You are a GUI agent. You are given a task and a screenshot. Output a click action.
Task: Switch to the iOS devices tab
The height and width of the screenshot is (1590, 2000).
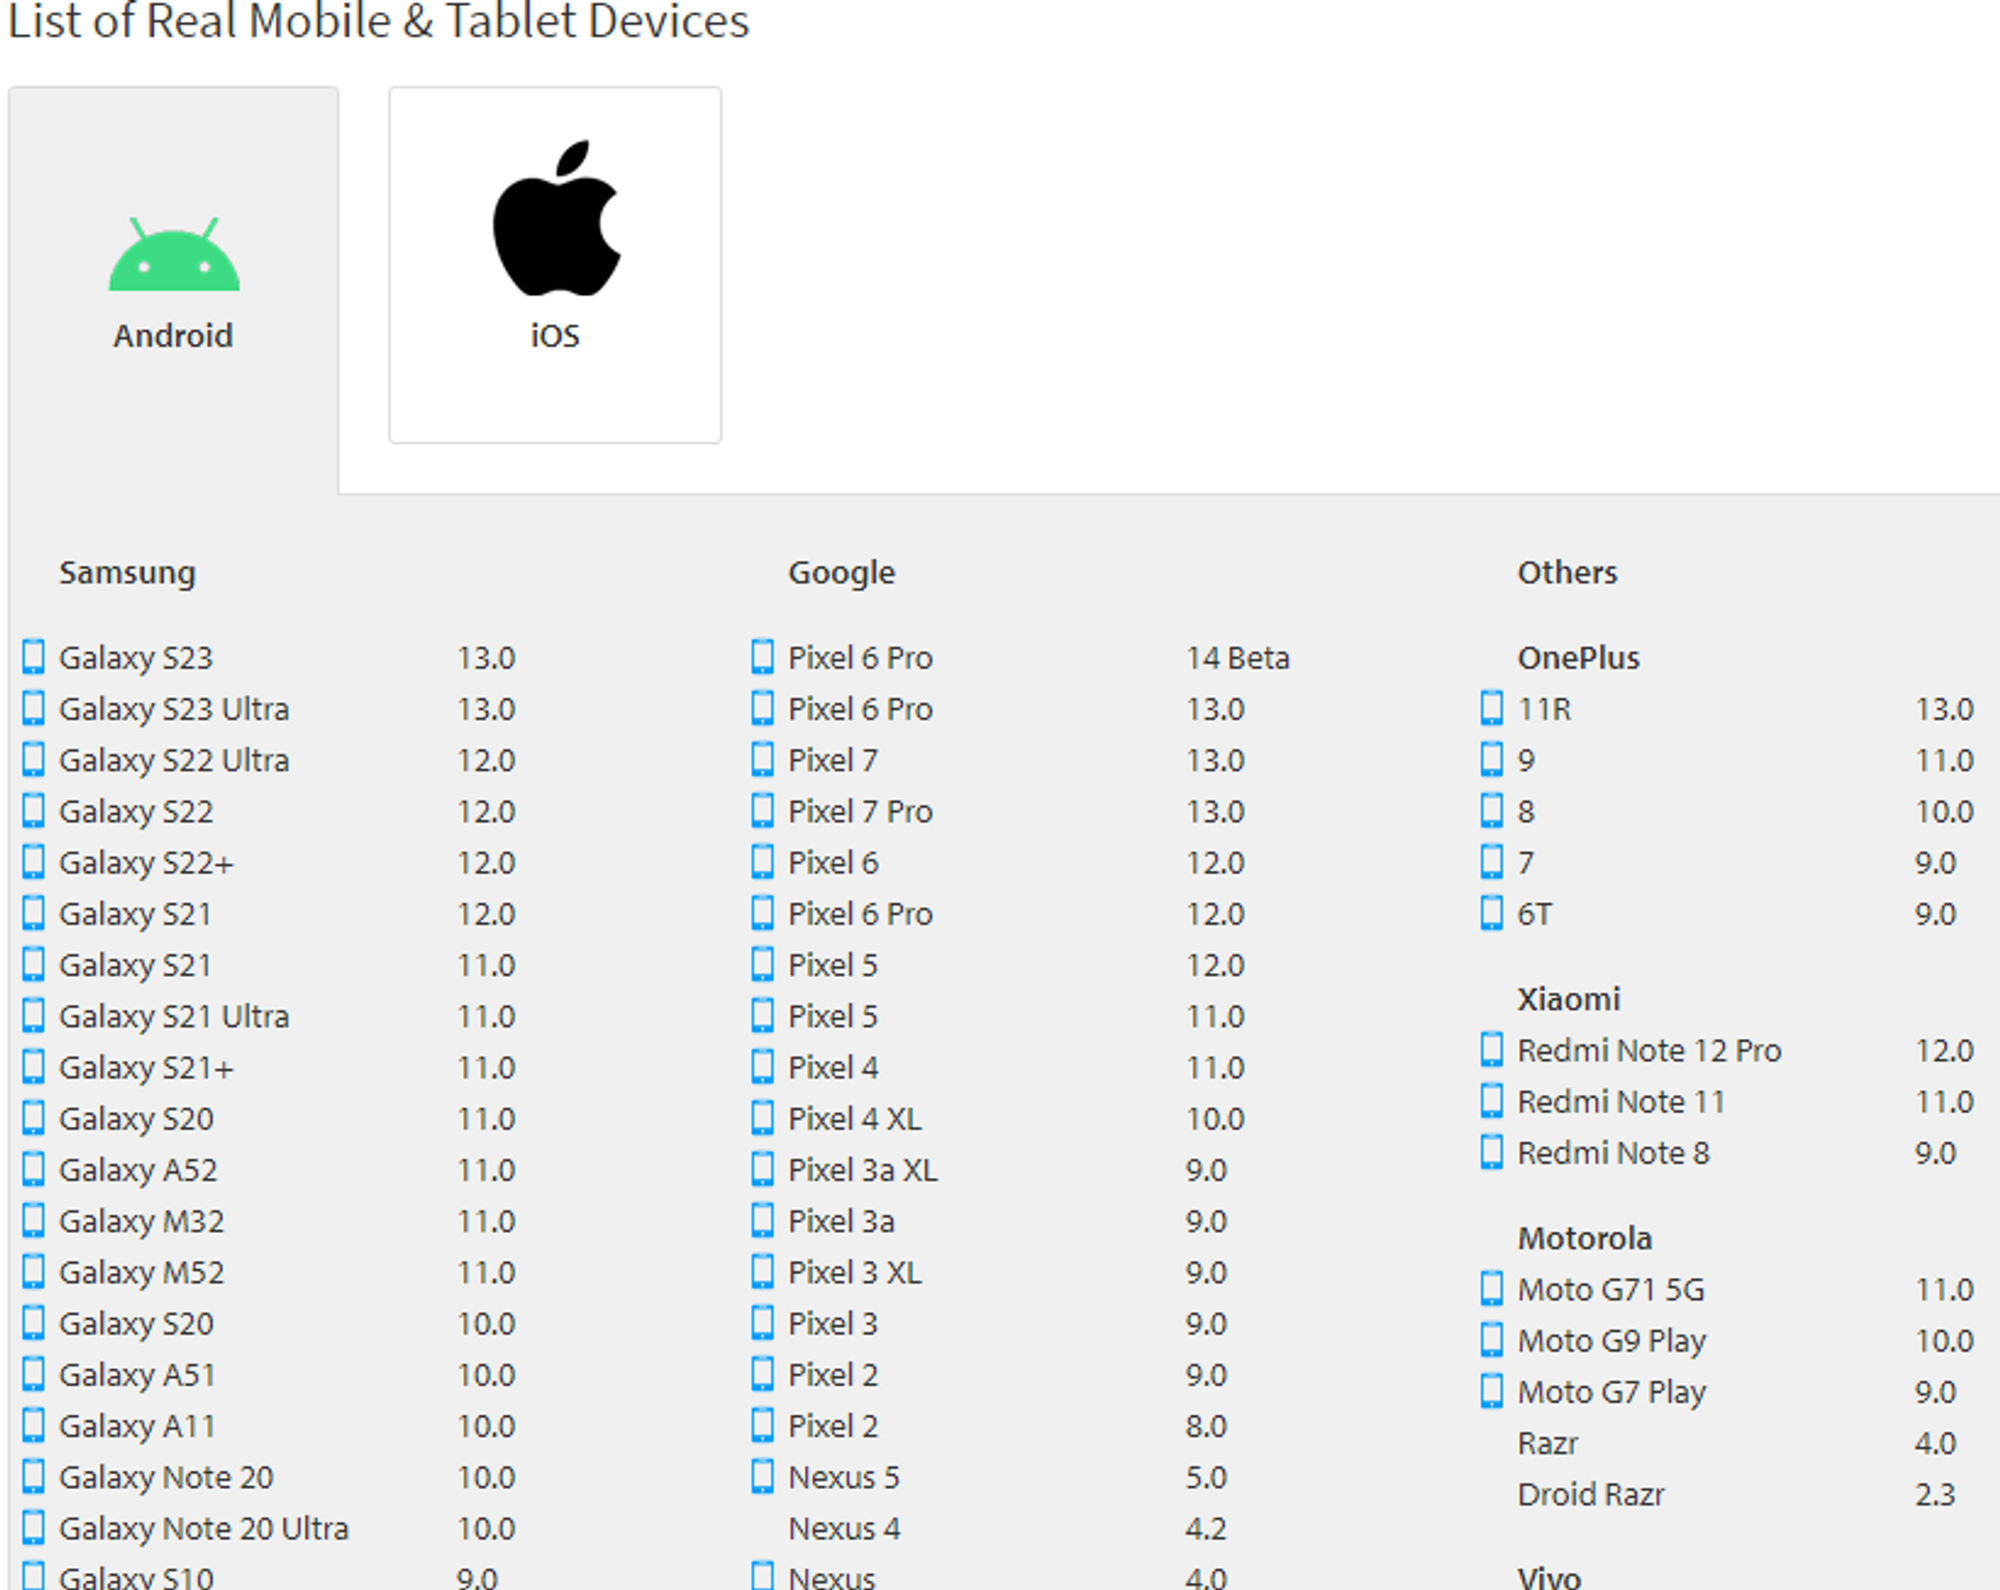pos(555,265)
